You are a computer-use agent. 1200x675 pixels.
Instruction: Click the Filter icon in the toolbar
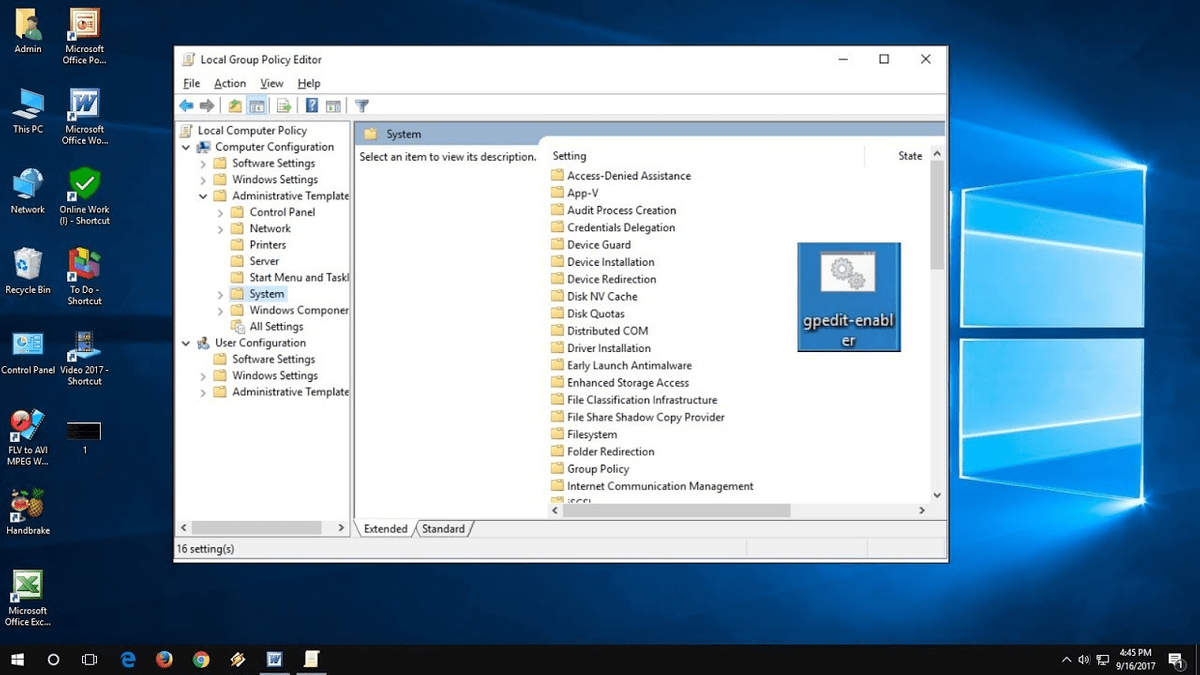[361, 105]
